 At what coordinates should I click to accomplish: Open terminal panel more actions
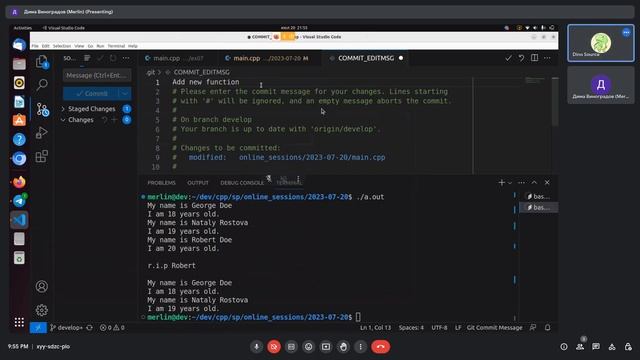point(521,182)
